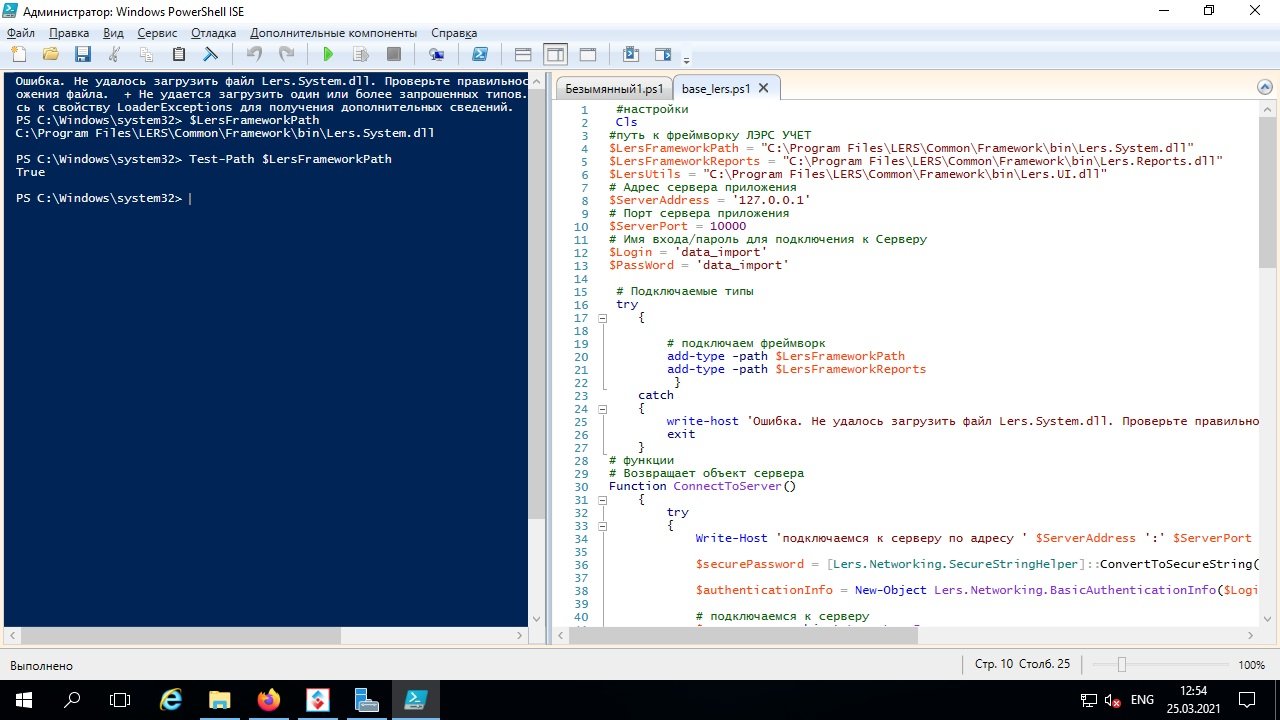Paste from clipboard toolbar icon
Screen dimensions: 1280x720
click(178, 54)
